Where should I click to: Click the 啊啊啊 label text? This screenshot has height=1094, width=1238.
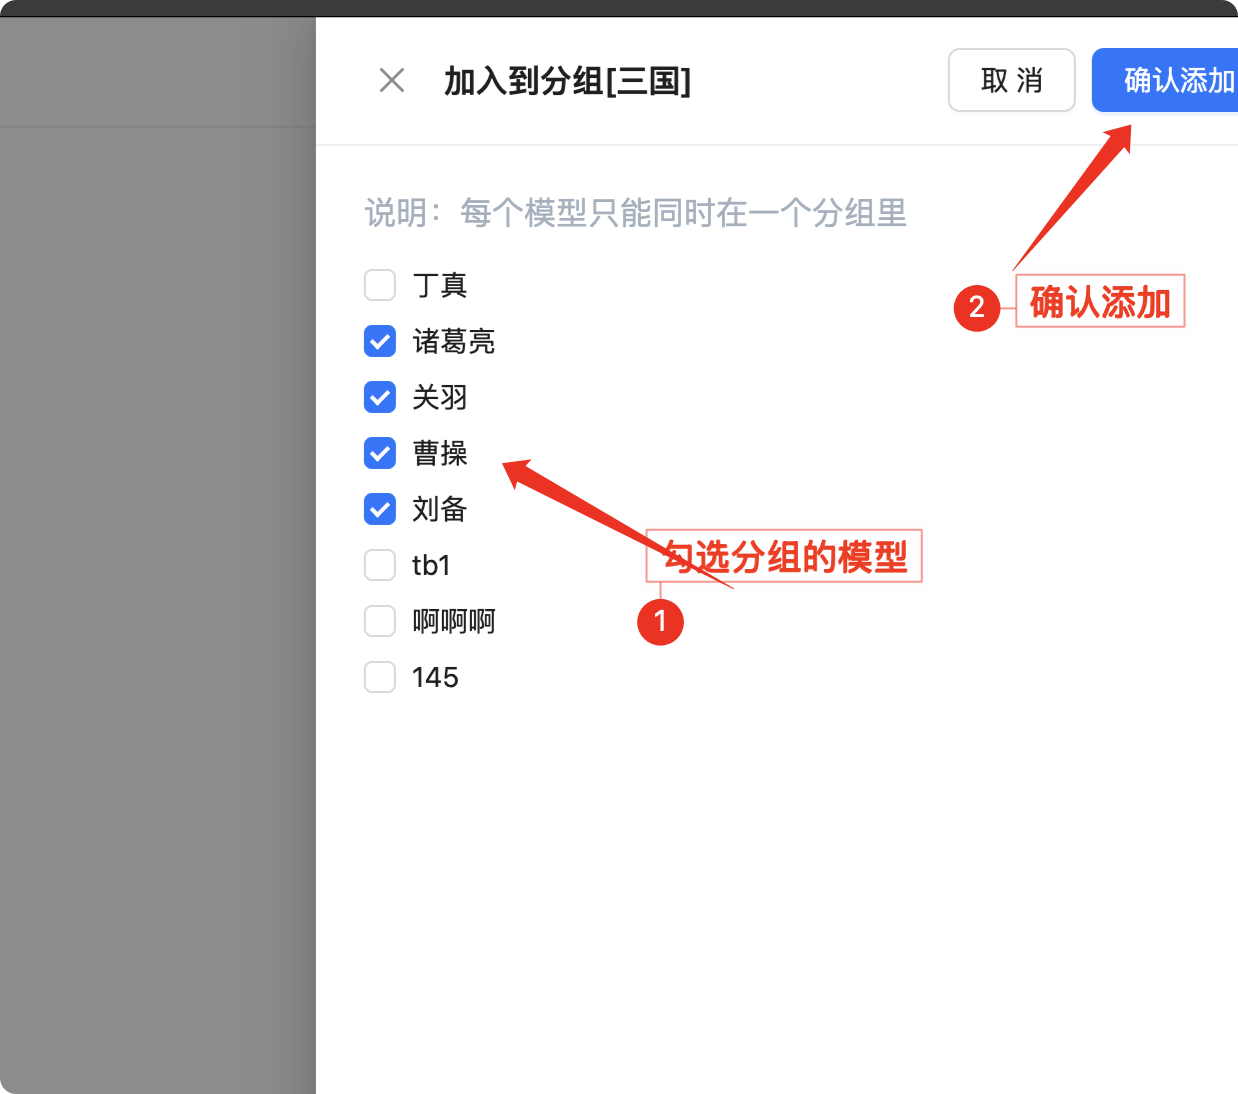(454, 621)
